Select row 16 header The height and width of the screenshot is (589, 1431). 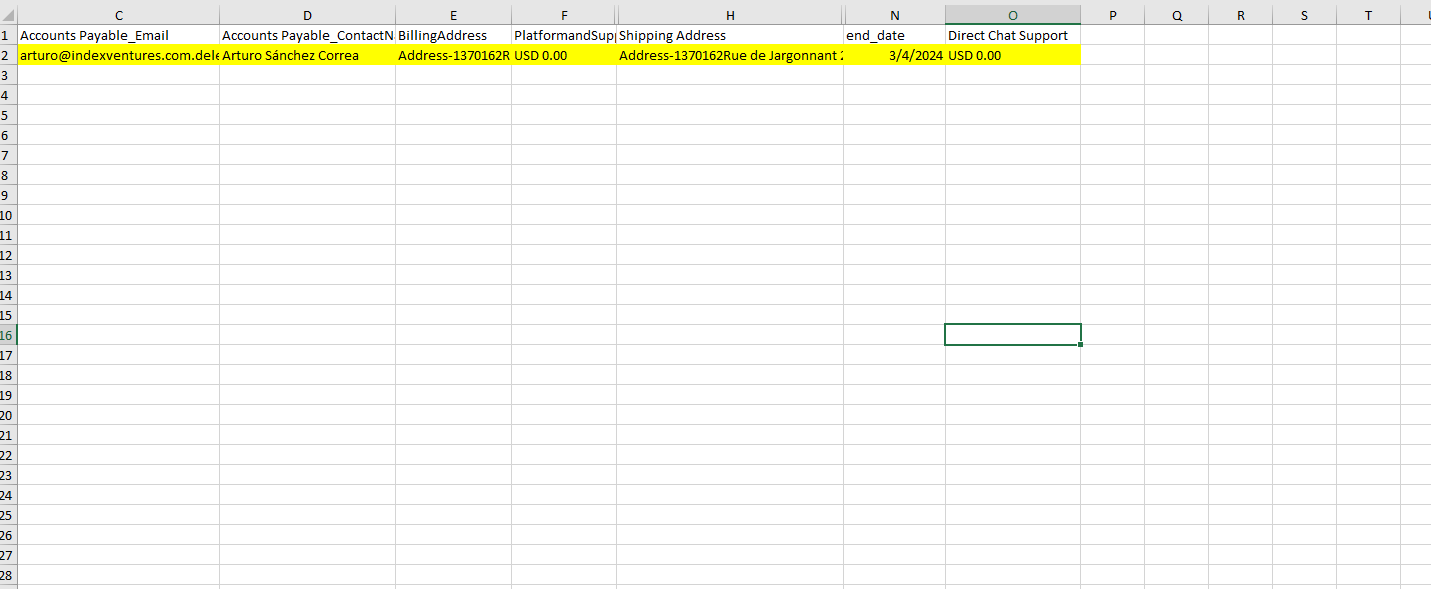8,335
